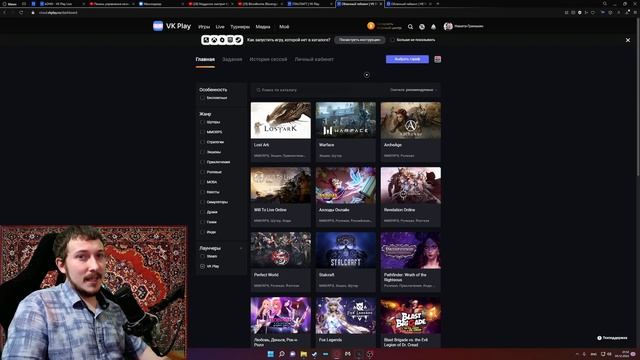Open the ArcheAge game card
The image size is (640, 360).
coord(411,132)
